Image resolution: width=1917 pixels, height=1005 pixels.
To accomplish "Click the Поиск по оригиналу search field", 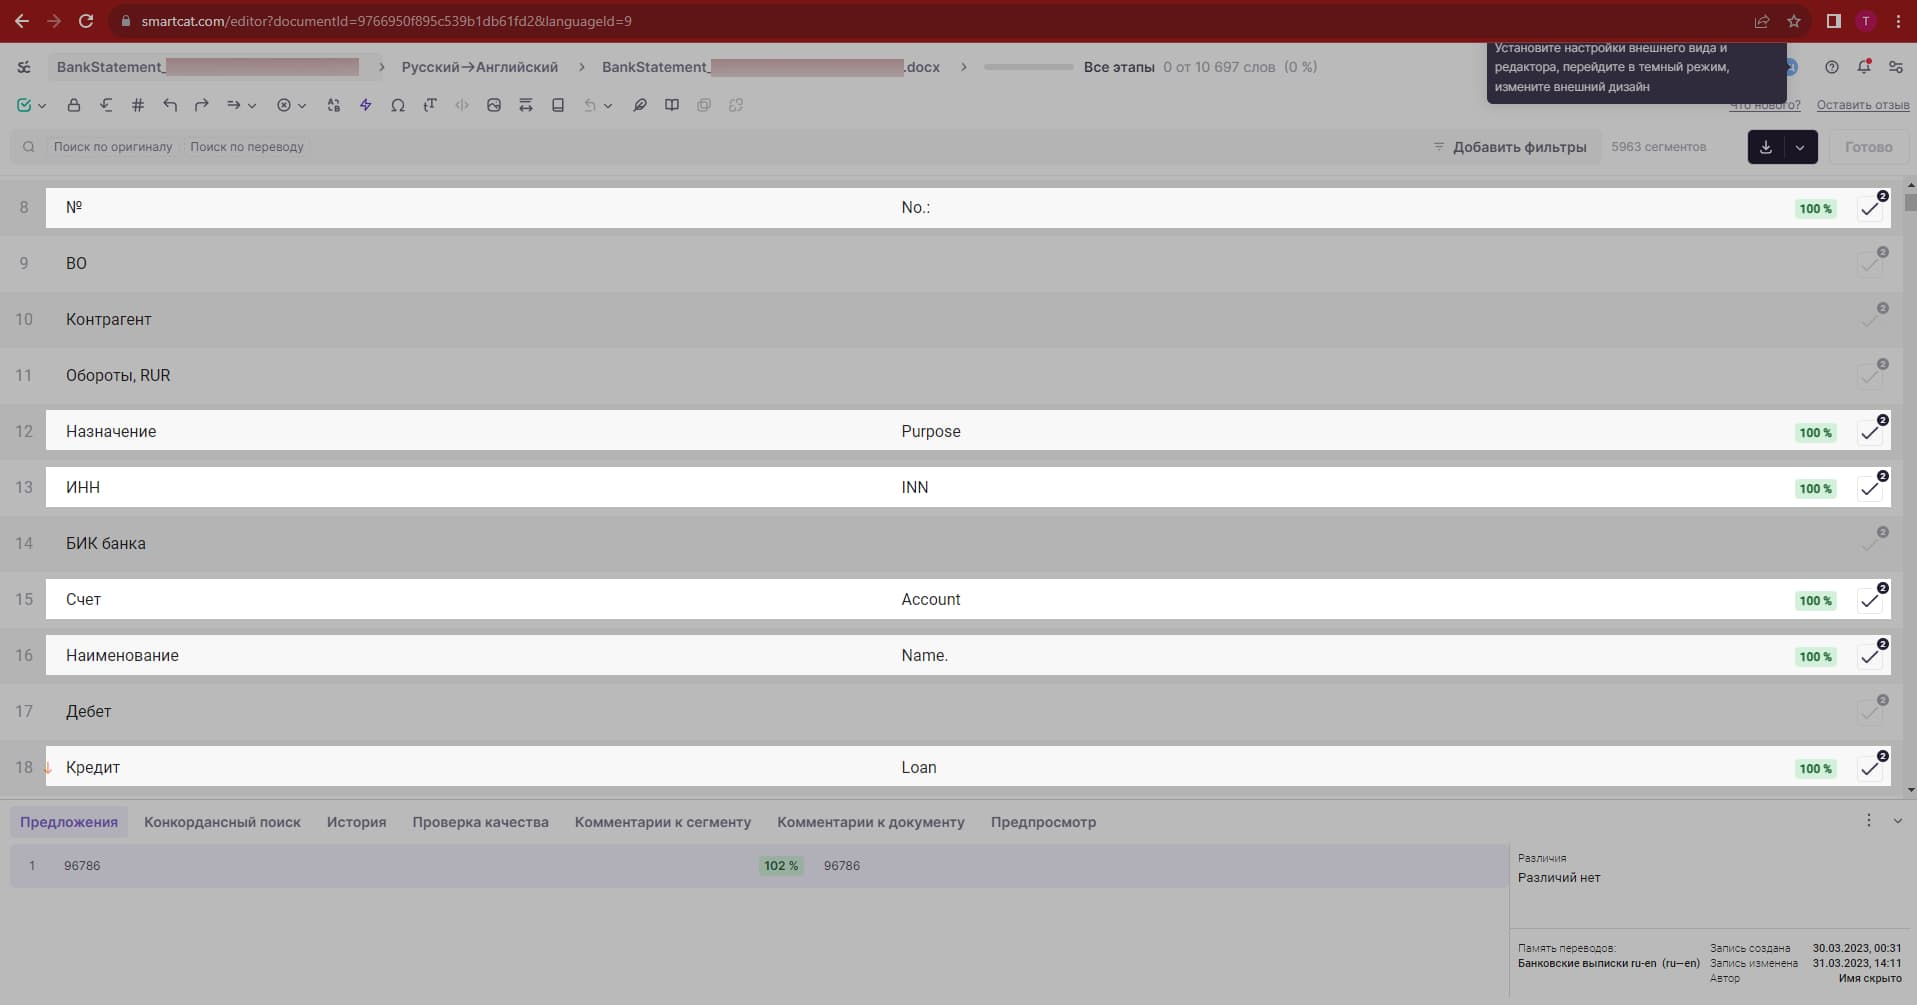I will click(113, 147).
